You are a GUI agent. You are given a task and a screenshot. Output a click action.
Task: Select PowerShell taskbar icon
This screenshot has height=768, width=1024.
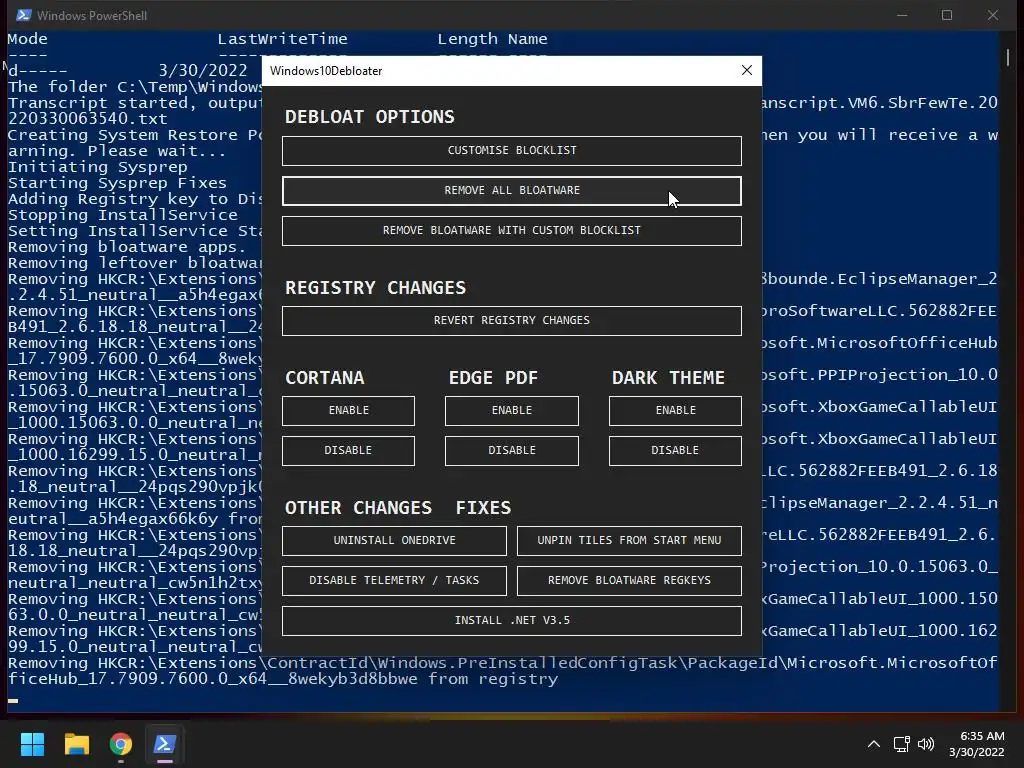(165, 744)
